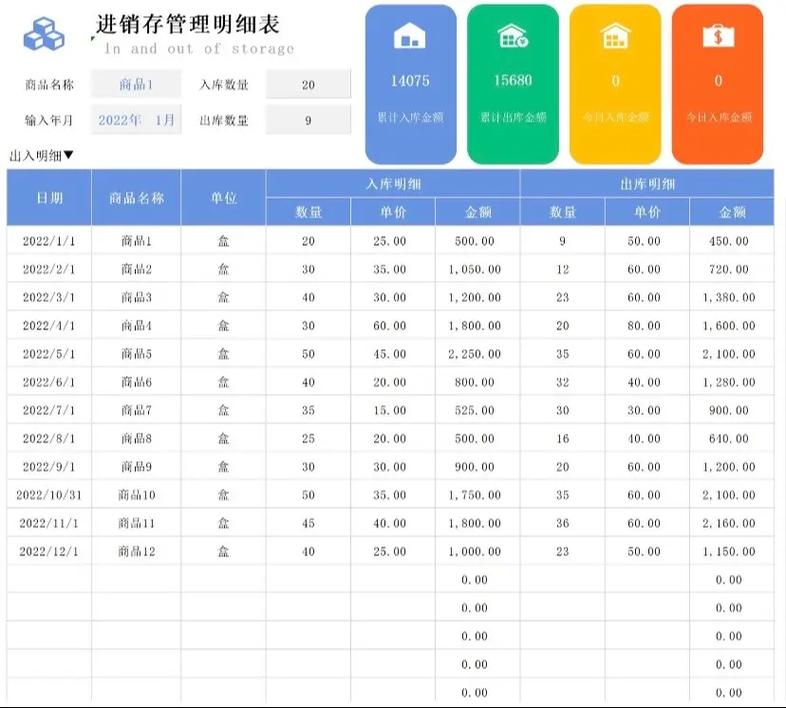This screenshot has width=786, height=708.
Task: Click the 累计出库金额 label in green card
Action: (513, 117)
